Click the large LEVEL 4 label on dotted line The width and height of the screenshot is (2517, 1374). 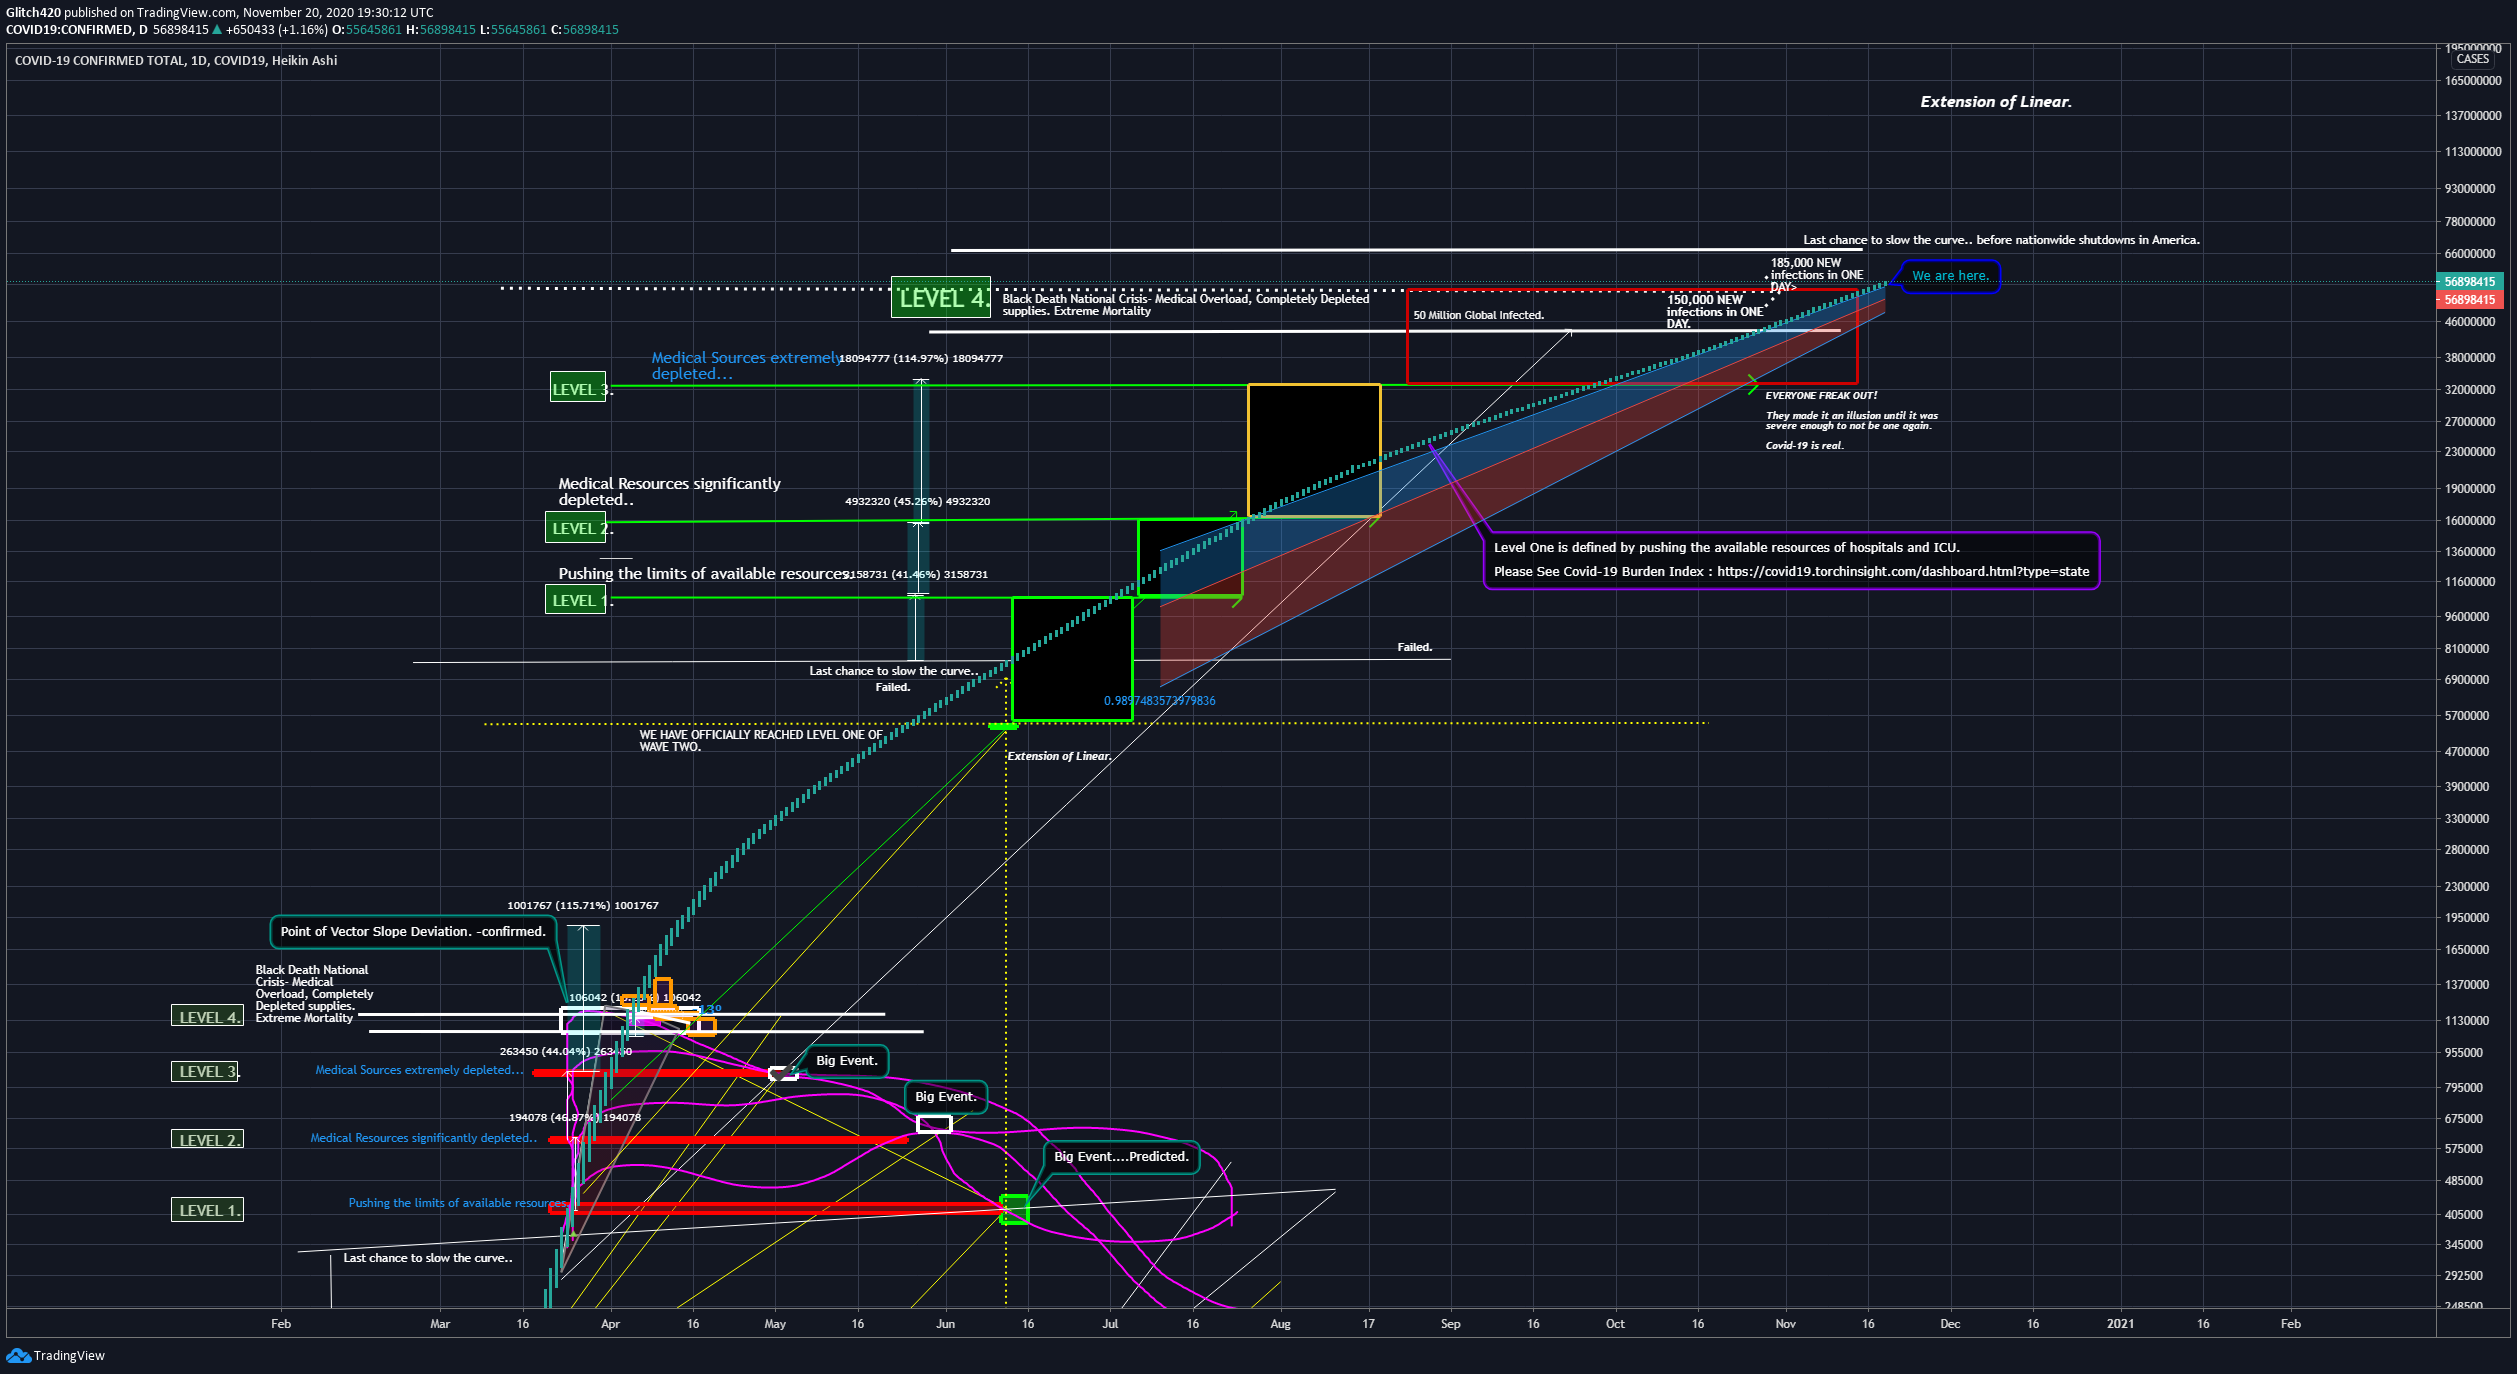(941, 298)
